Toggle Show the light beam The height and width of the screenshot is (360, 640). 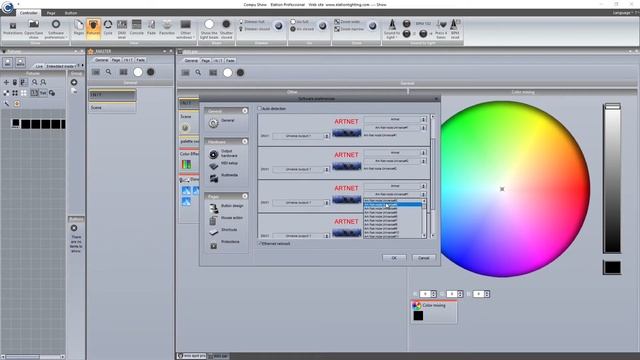(x=209, y=29)
